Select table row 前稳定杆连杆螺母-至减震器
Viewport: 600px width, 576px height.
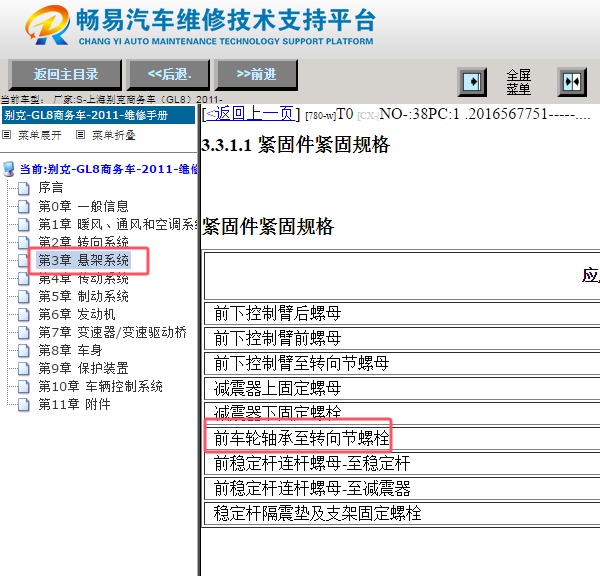[402, 488]
